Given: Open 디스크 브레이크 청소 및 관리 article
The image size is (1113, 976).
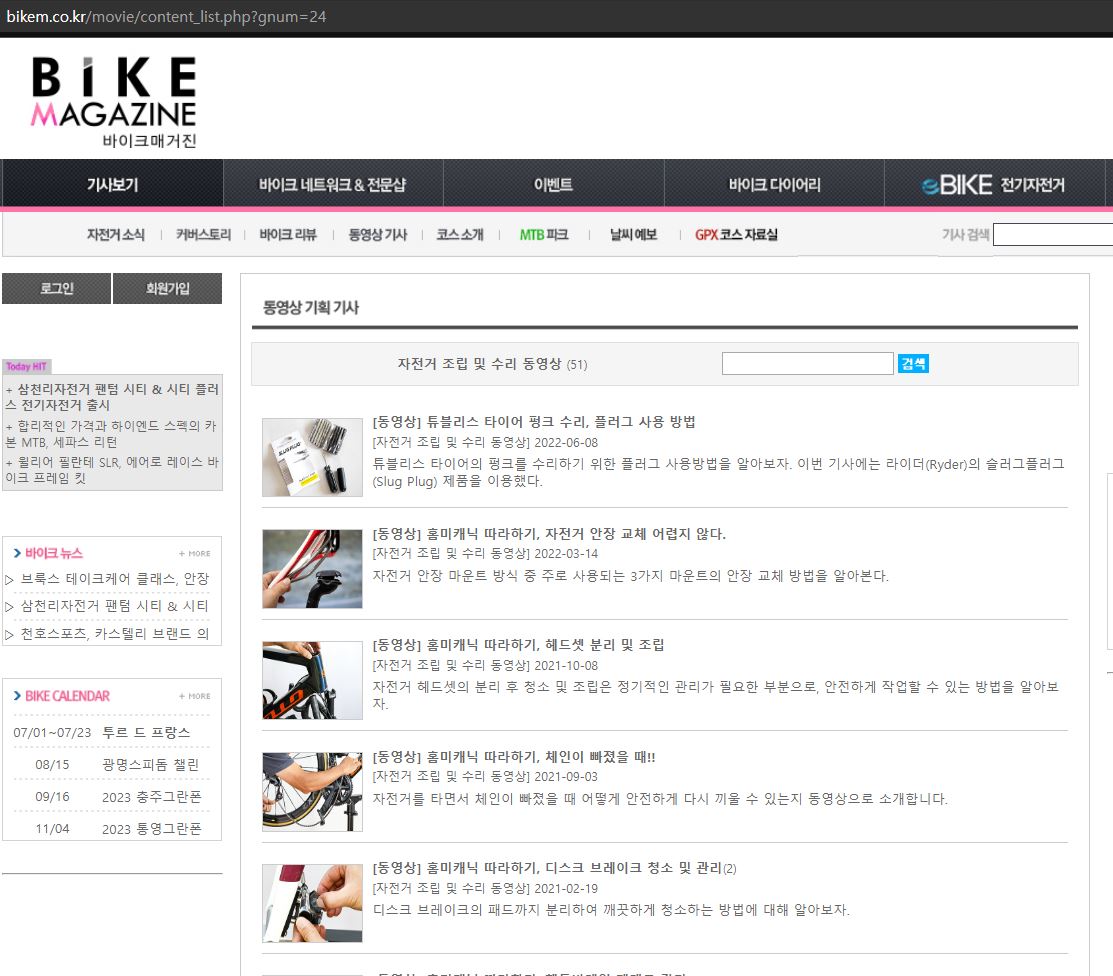Looking at the screenshot, I should click(547, 868).
